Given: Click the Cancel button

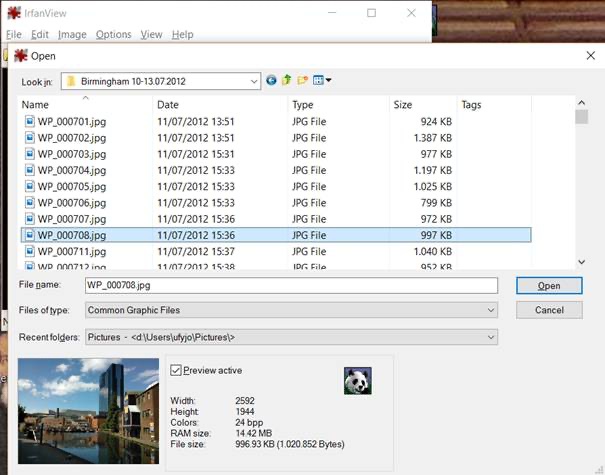Looking at the screenshot, I should [549, 310].
